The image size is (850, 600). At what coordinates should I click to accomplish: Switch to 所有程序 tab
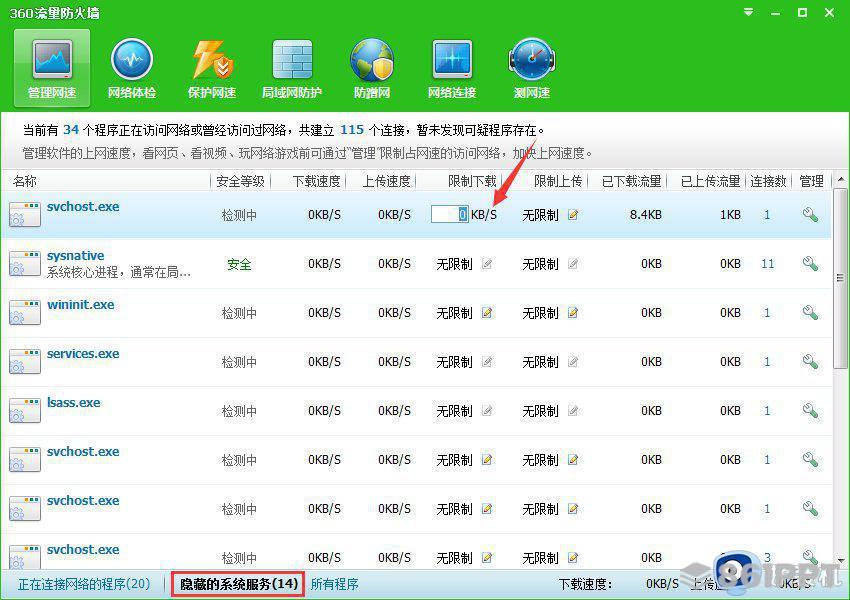point(334,584)
